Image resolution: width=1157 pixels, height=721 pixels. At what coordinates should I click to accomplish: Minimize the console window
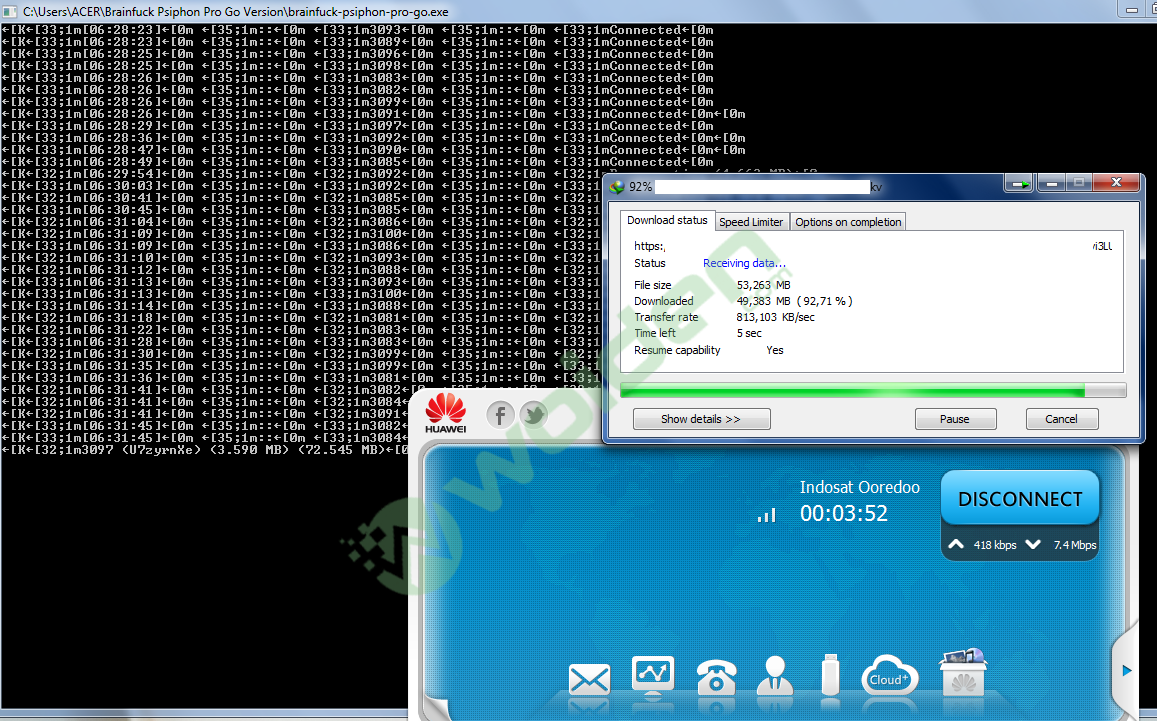pyautogui.click(x=1132, y=10)
